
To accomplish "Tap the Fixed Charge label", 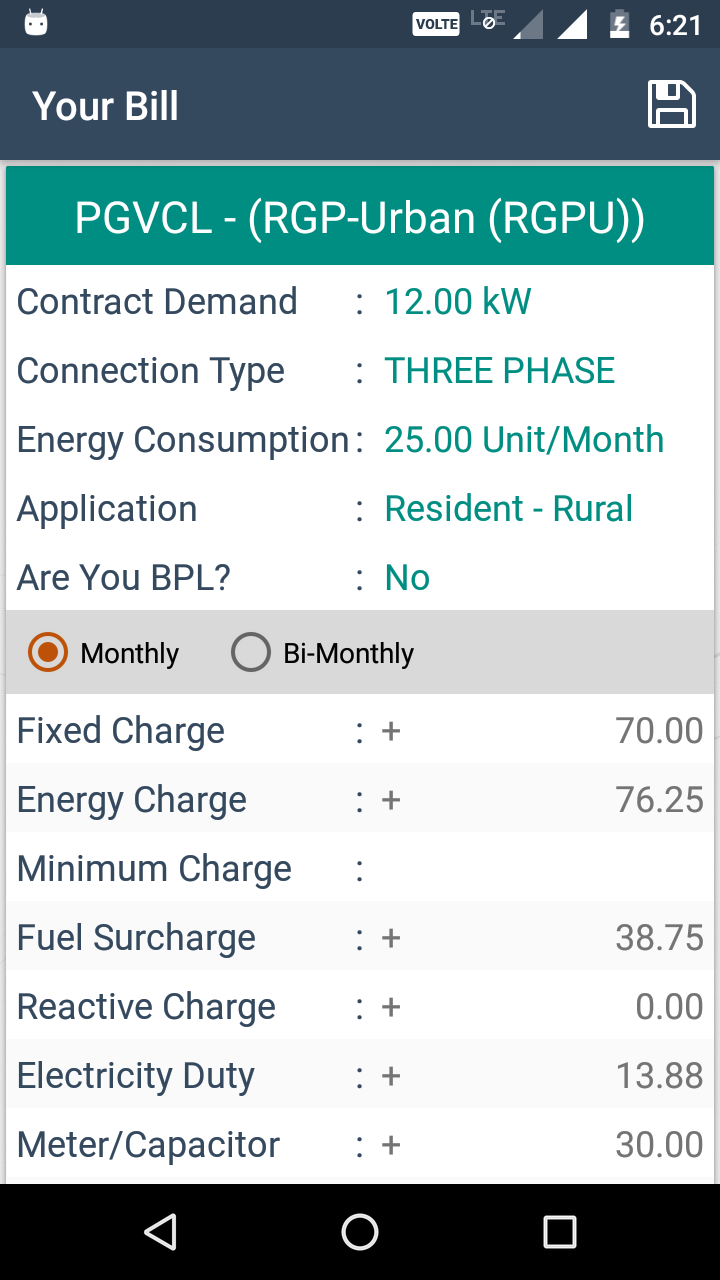I will pyautogui.click(x=121, y=731).
